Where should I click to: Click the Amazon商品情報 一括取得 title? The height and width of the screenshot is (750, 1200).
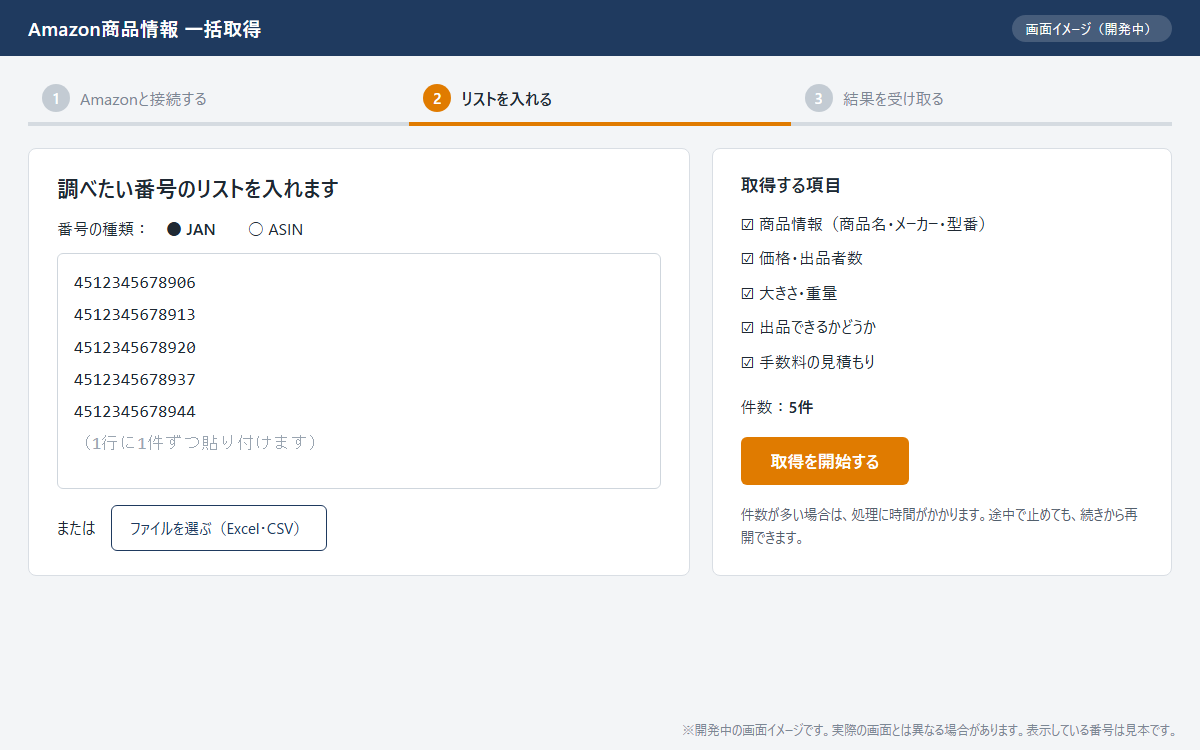(x=145, y=29)
